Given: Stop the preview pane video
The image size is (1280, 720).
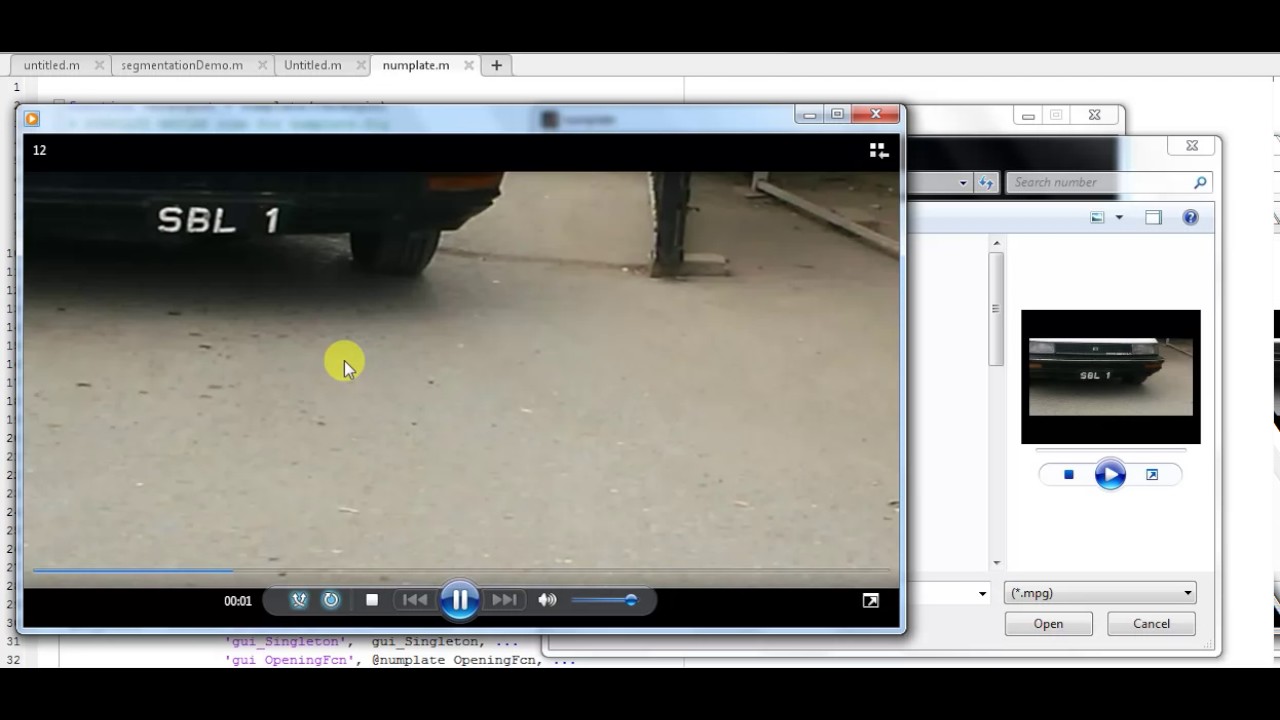Looking at the screenshot, I should pyautogui.click(x=1069, y=475).
